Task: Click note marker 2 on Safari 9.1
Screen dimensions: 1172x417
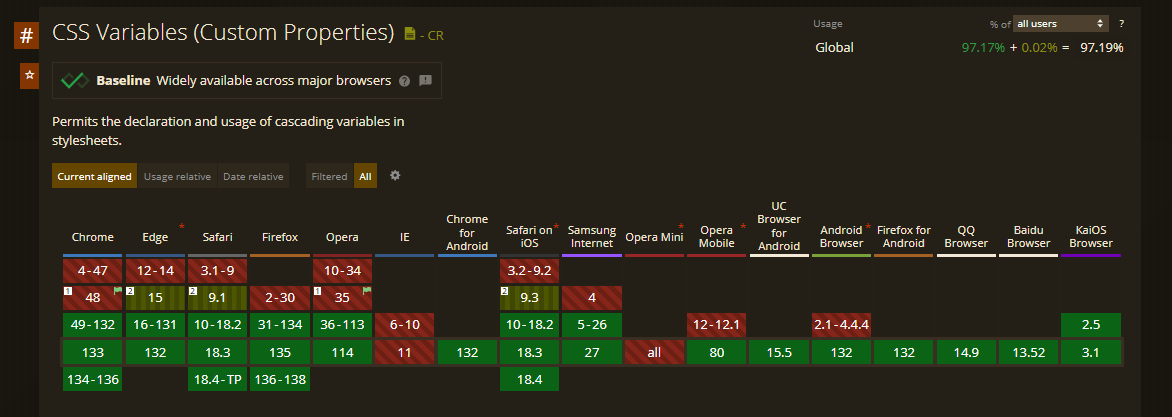Action: click(192, 291)
